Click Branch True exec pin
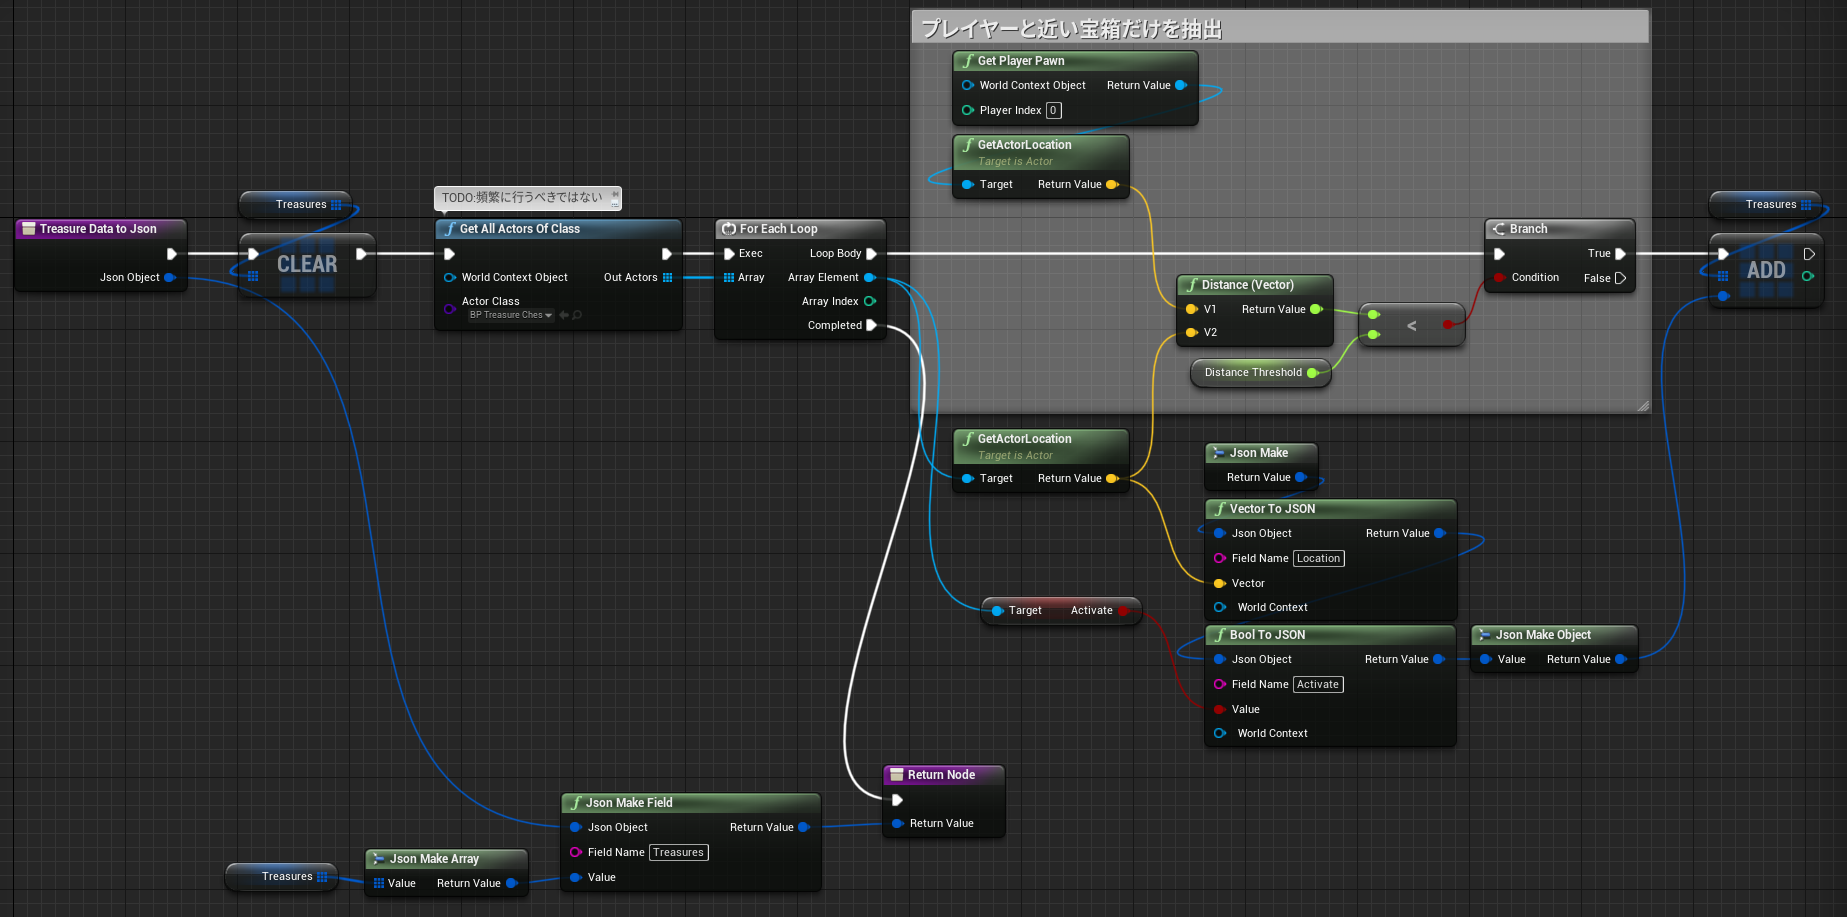The height and width of the screenshot is (917, 1847). tap(1620, 254)
